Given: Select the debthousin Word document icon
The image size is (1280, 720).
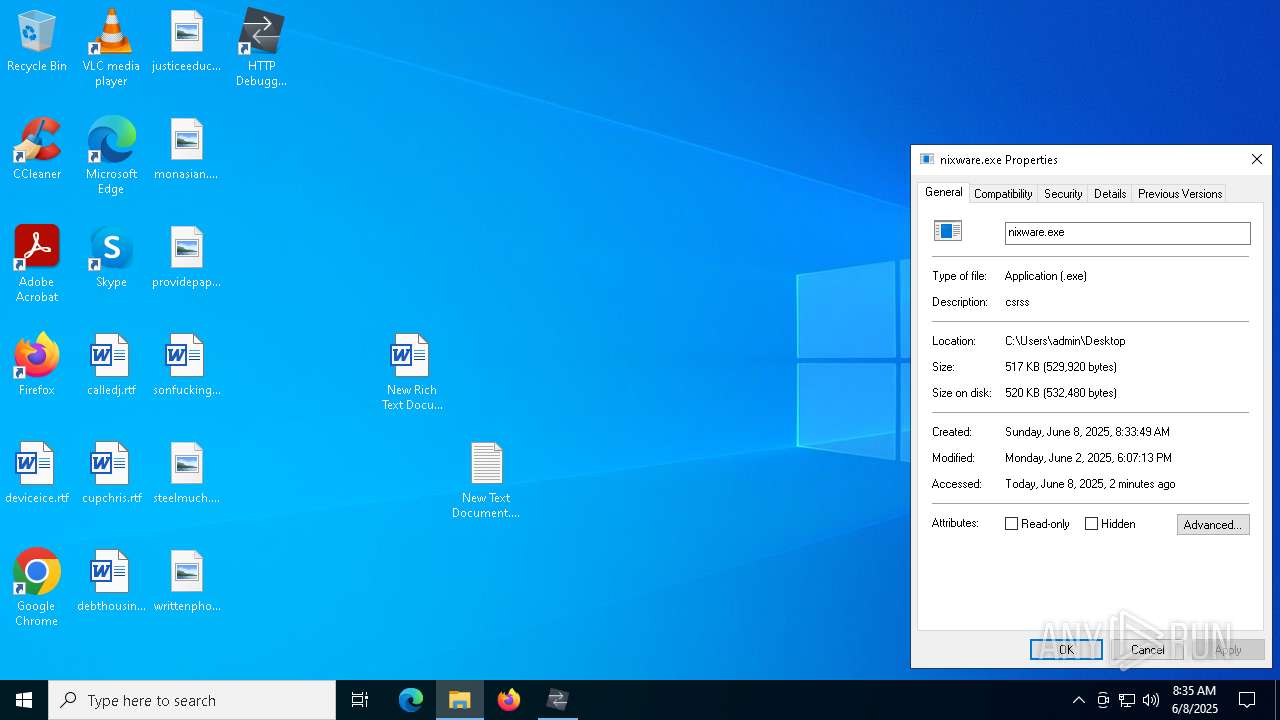Looking at the screenshot, I should coord(111,581).
